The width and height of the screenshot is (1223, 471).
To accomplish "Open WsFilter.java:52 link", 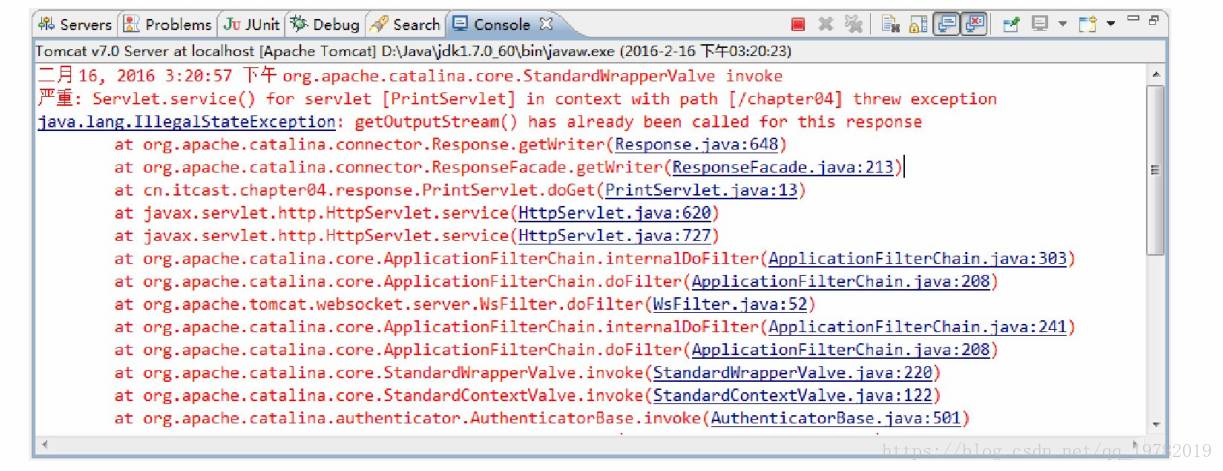I will [729, 304].
